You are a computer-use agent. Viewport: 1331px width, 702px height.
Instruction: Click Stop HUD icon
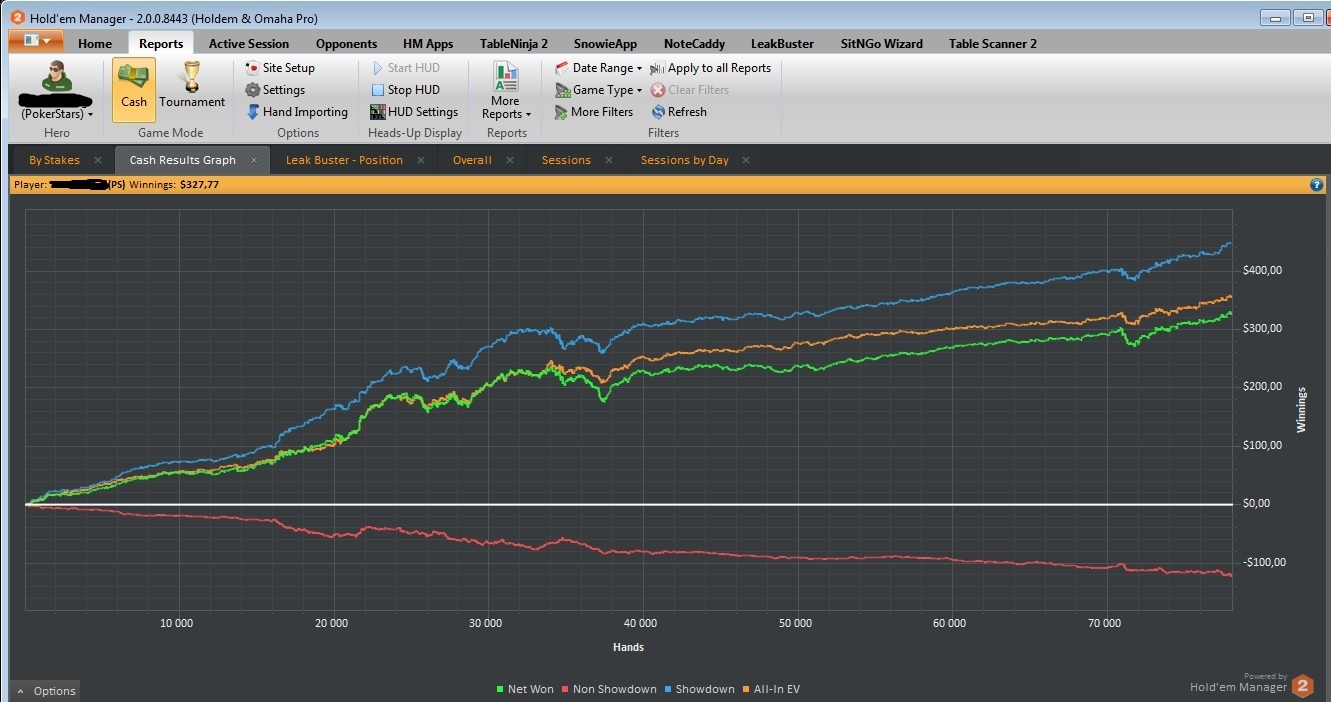(x=377, y=90)
